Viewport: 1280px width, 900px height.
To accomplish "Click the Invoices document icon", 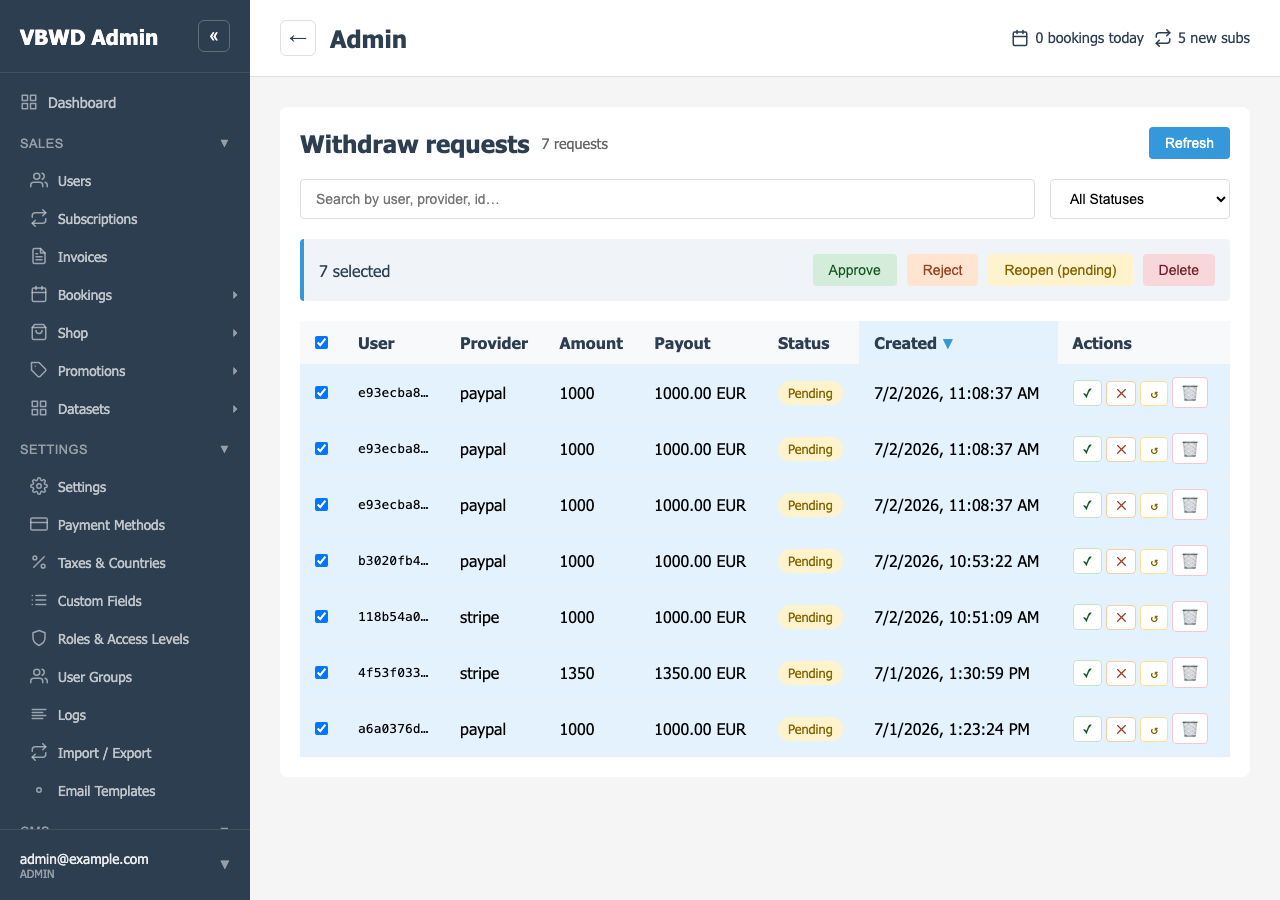I will [x=39, y=256].
